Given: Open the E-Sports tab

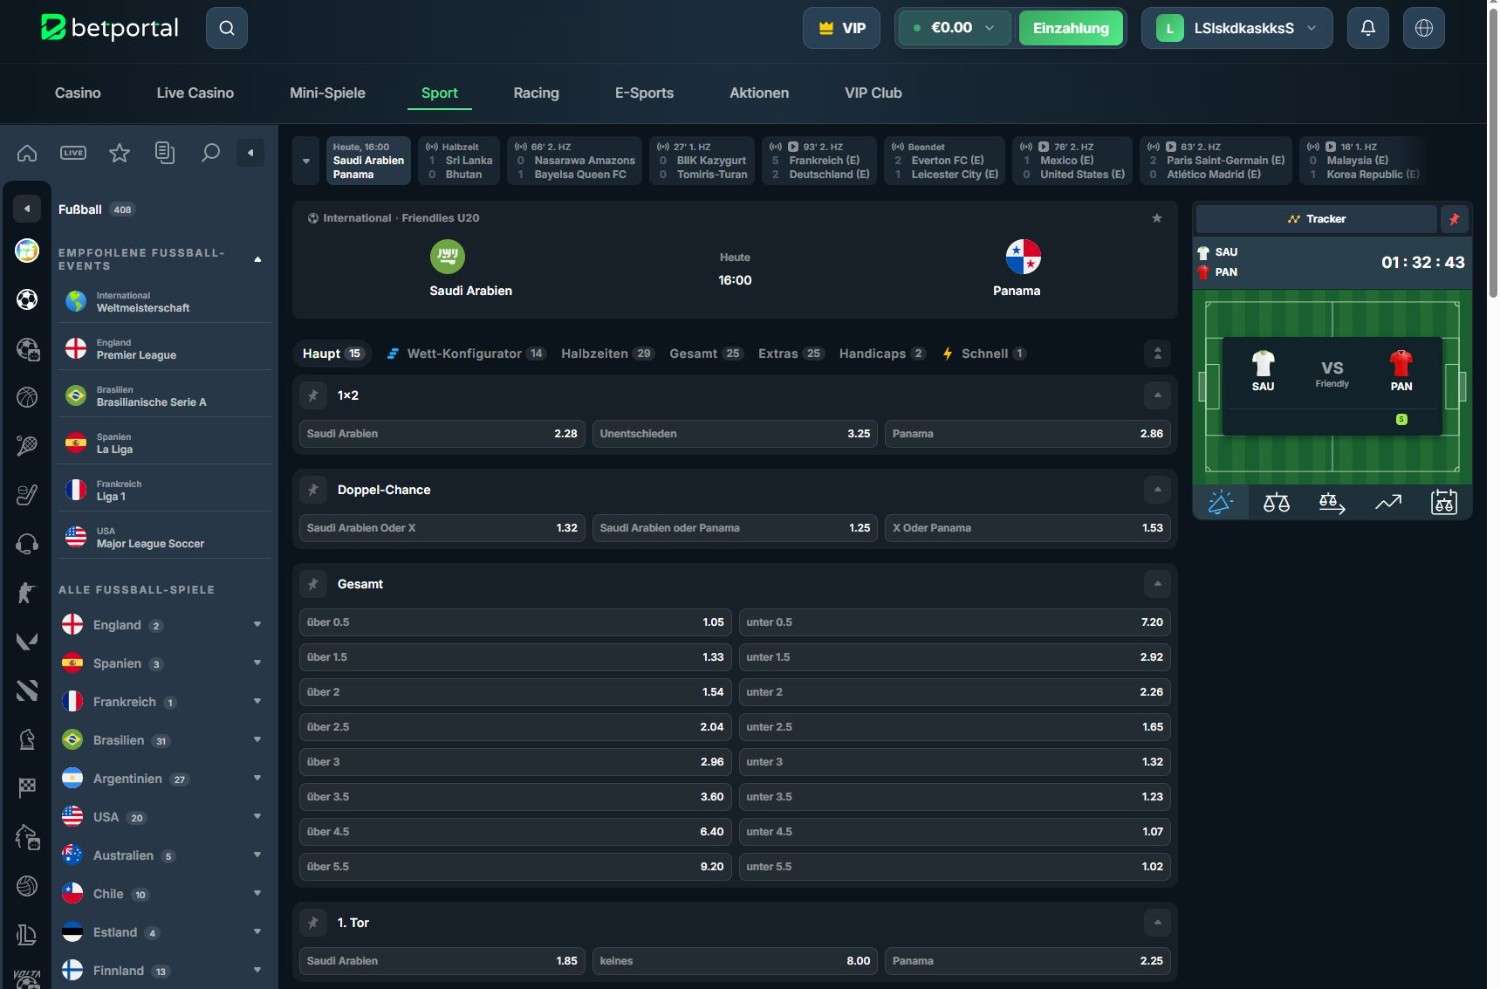Looking at the screenshot, I should point(644,93).
